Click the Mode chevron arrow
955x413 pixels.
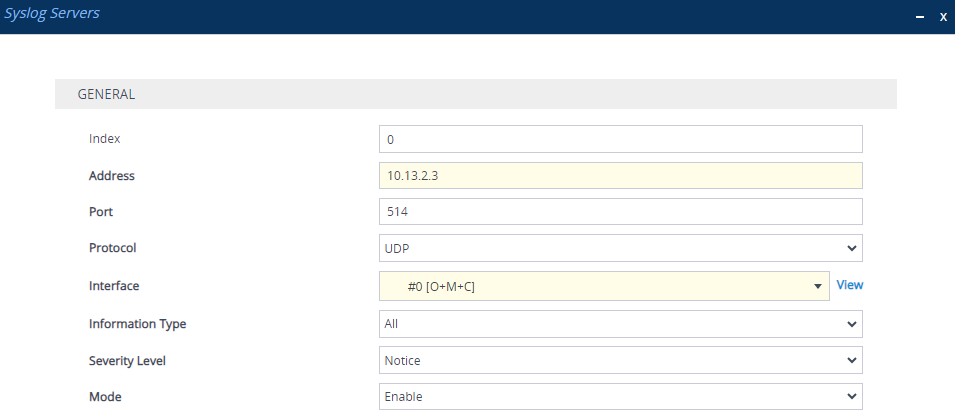852,396
